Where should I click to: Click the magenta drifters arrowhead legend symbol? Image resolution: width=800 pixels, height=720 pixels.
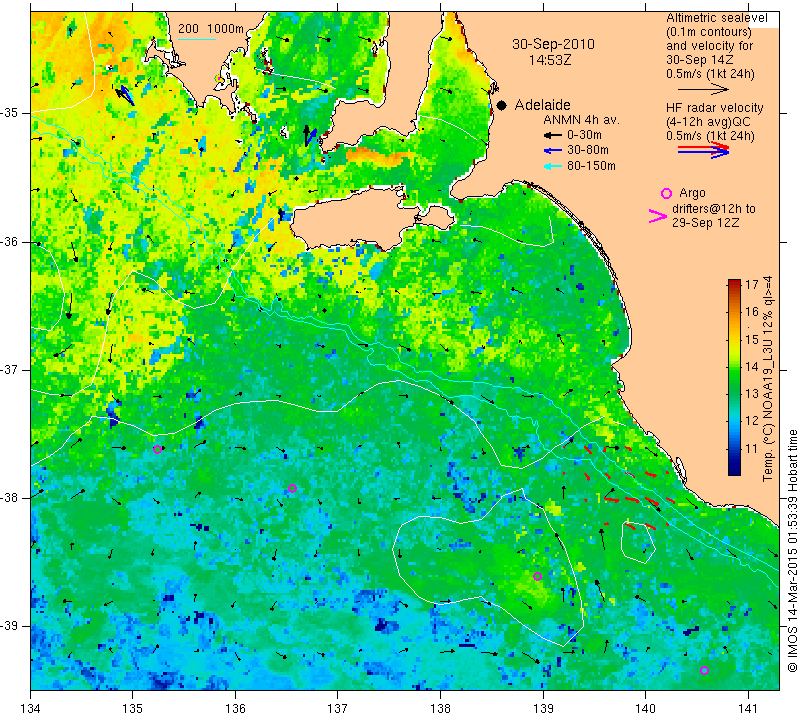[658, 216]
